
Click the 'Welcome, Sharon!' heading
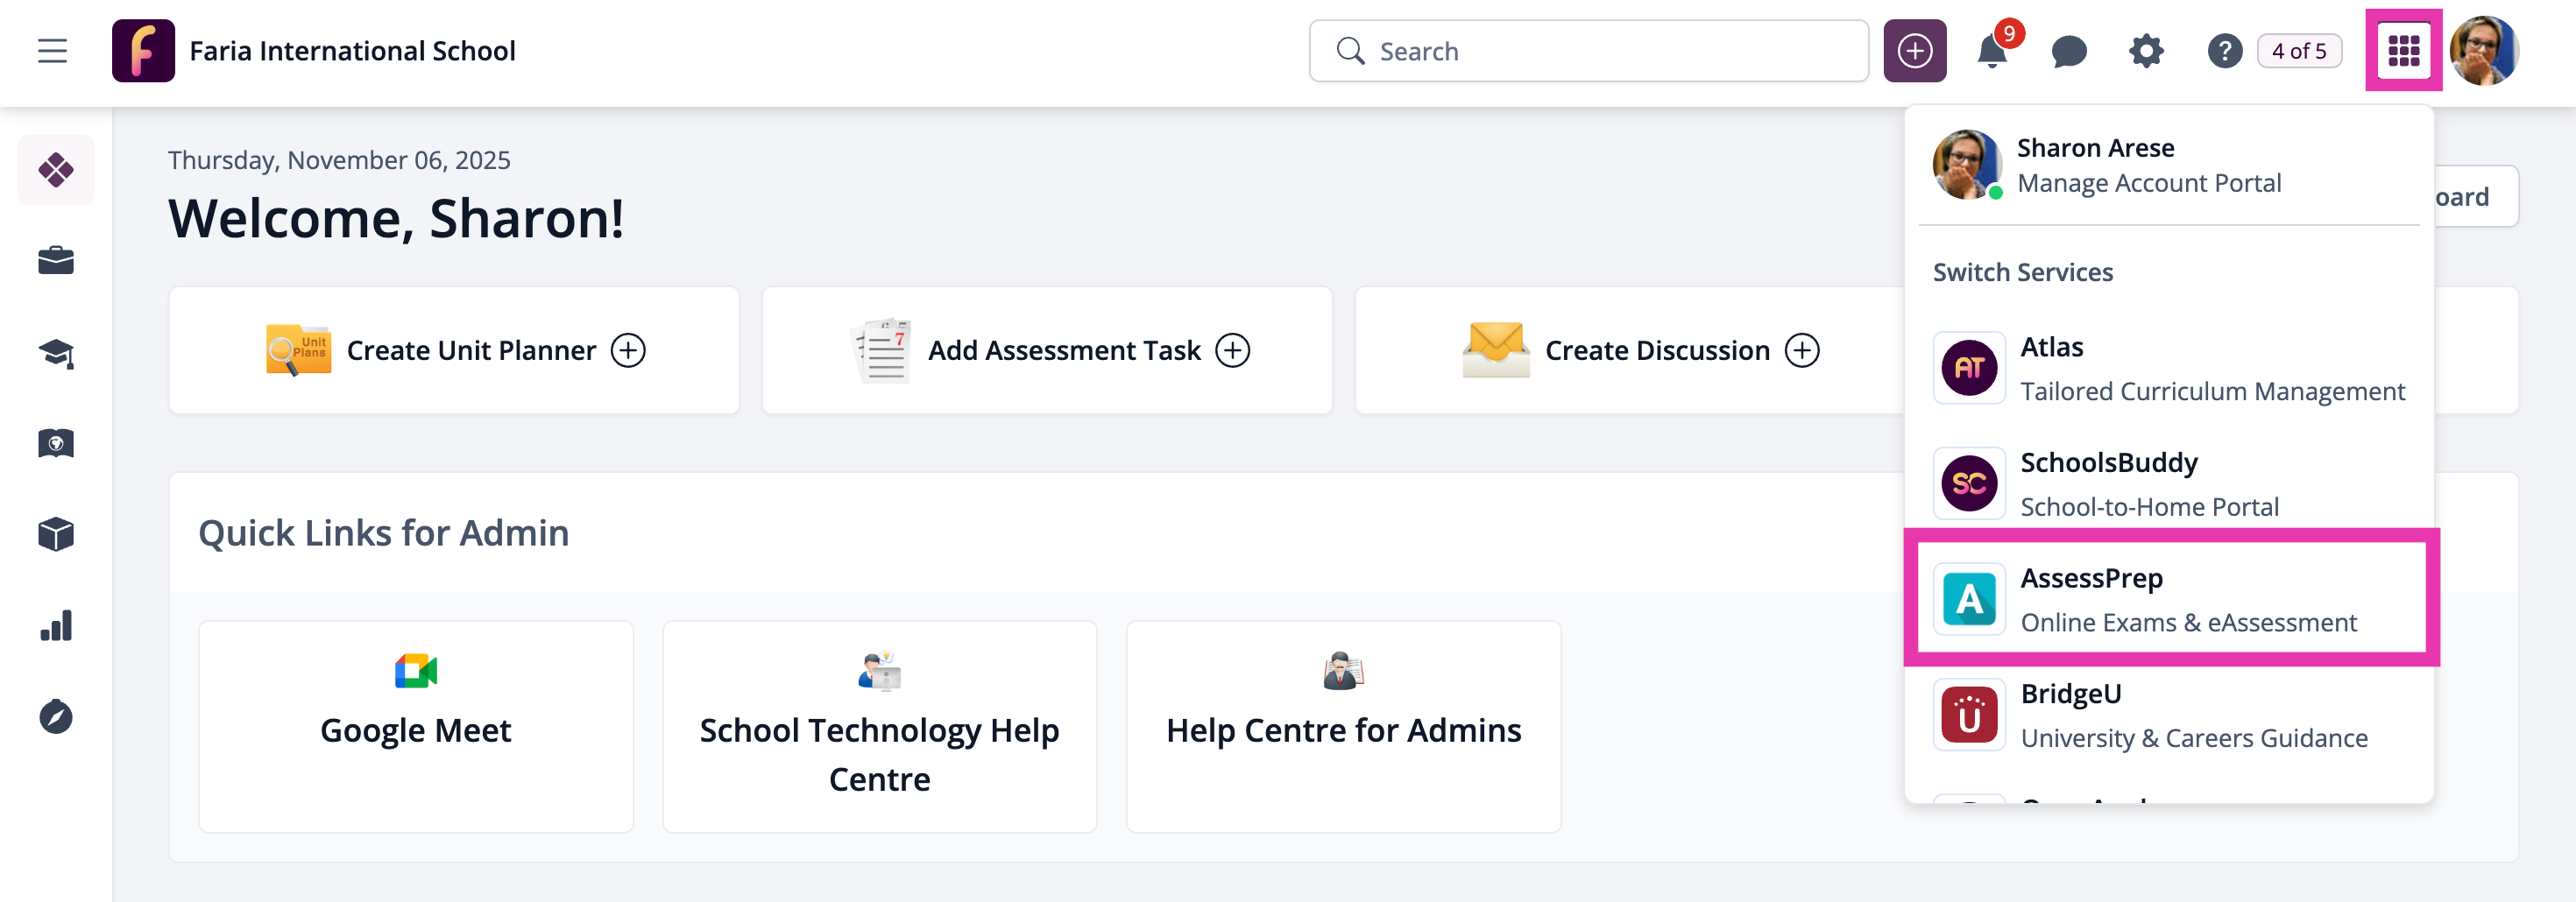pos(396,218)
